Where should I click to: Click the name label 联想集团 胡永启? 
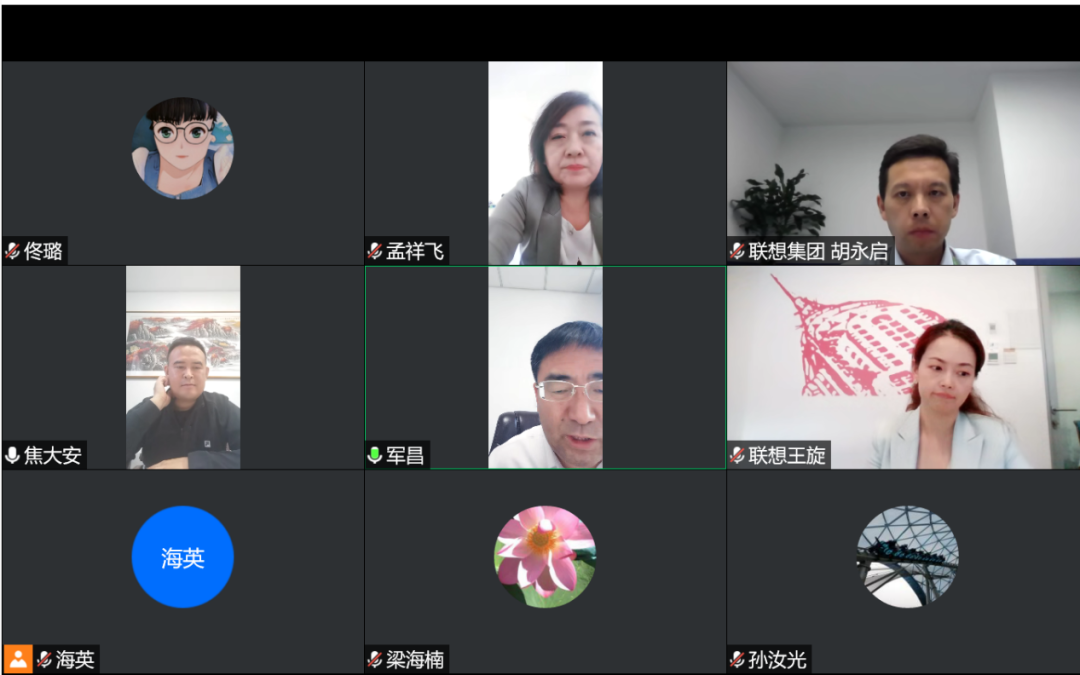point(818,251)
